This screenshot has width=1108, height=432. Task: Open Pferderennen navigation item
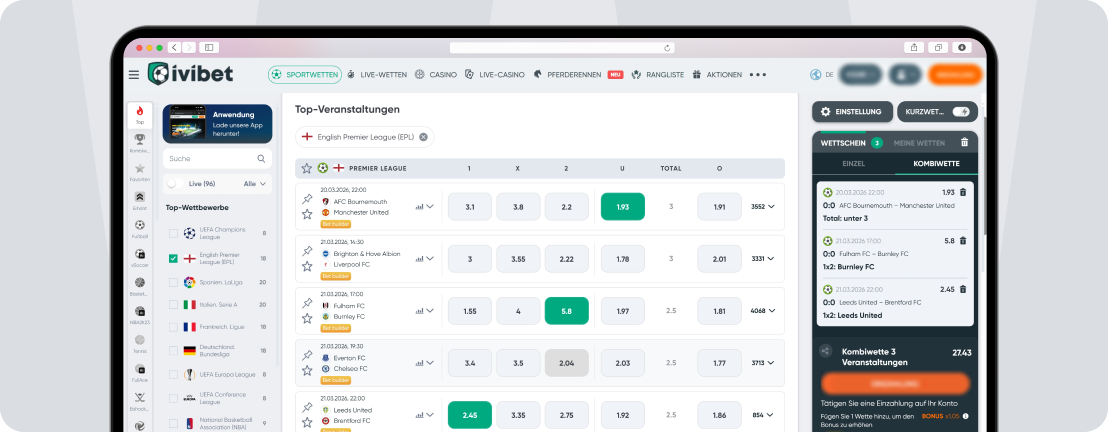pos(567,74)
